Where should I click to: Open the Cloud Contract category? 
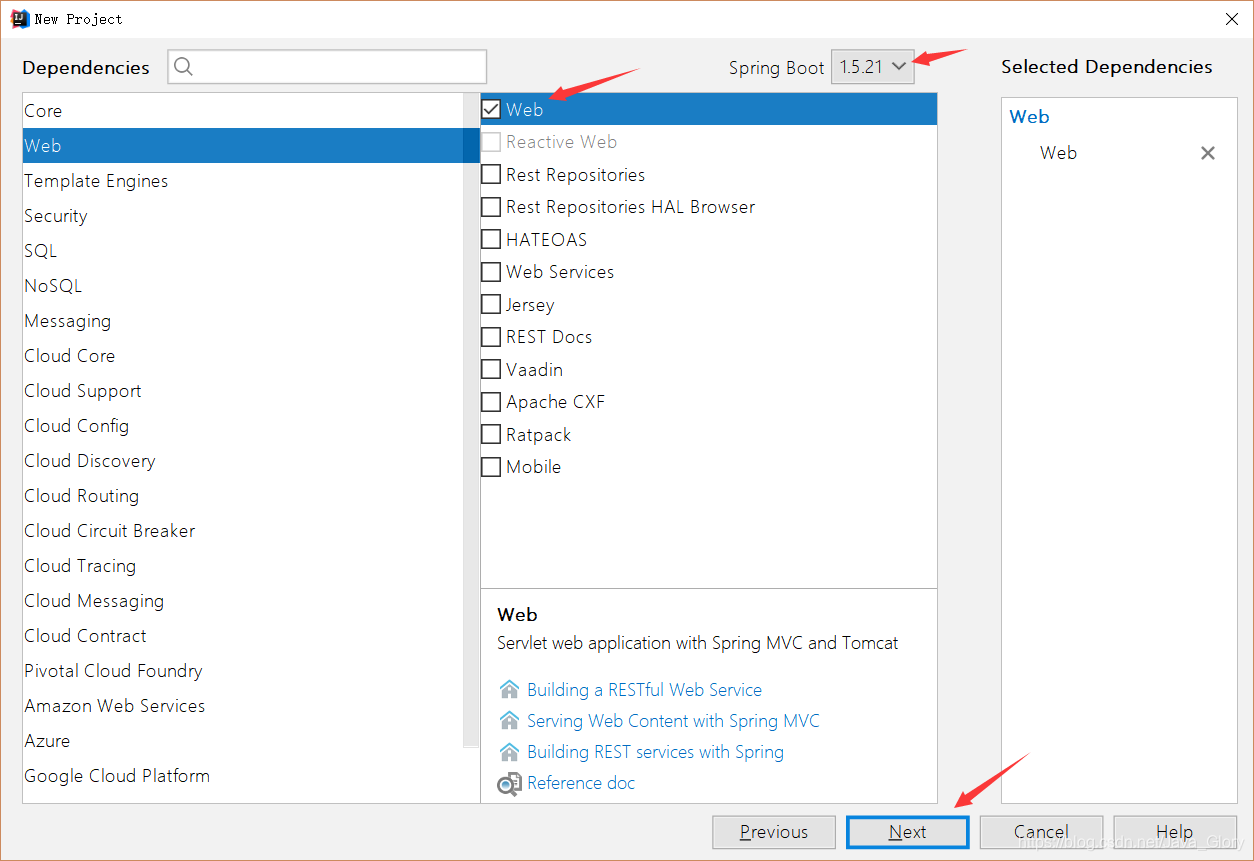[x=243, y=636]
